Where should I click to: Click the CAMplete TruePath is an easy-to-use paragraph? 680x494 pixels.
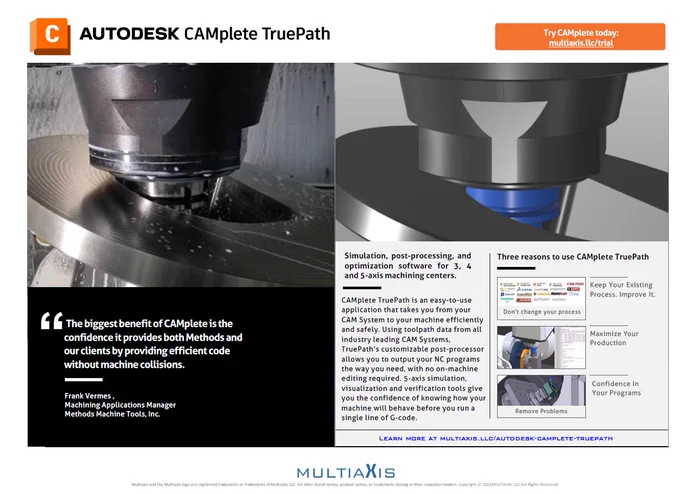pyautogui.click(x=413, y=359)
